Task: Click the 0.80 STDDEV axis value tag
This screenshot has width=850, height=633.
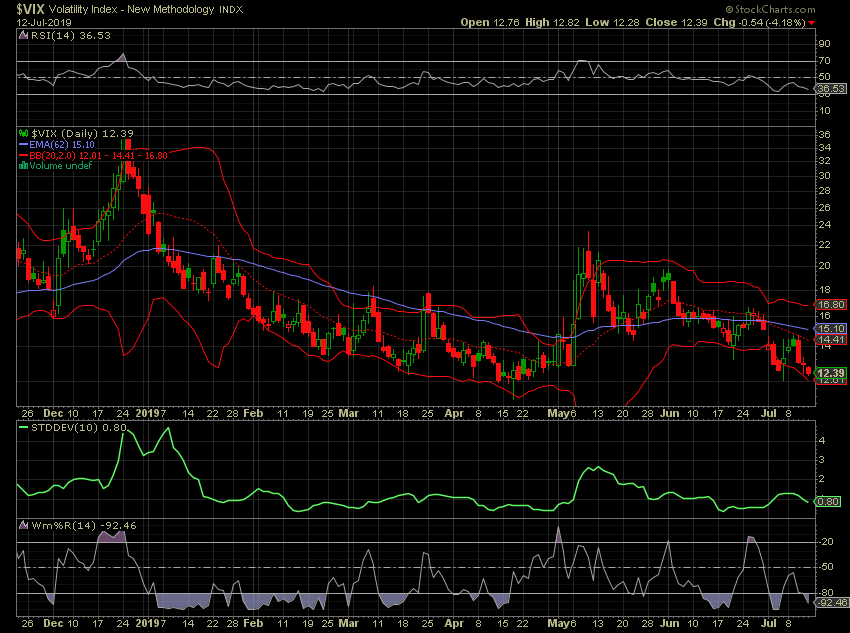Action: [829, 501]
